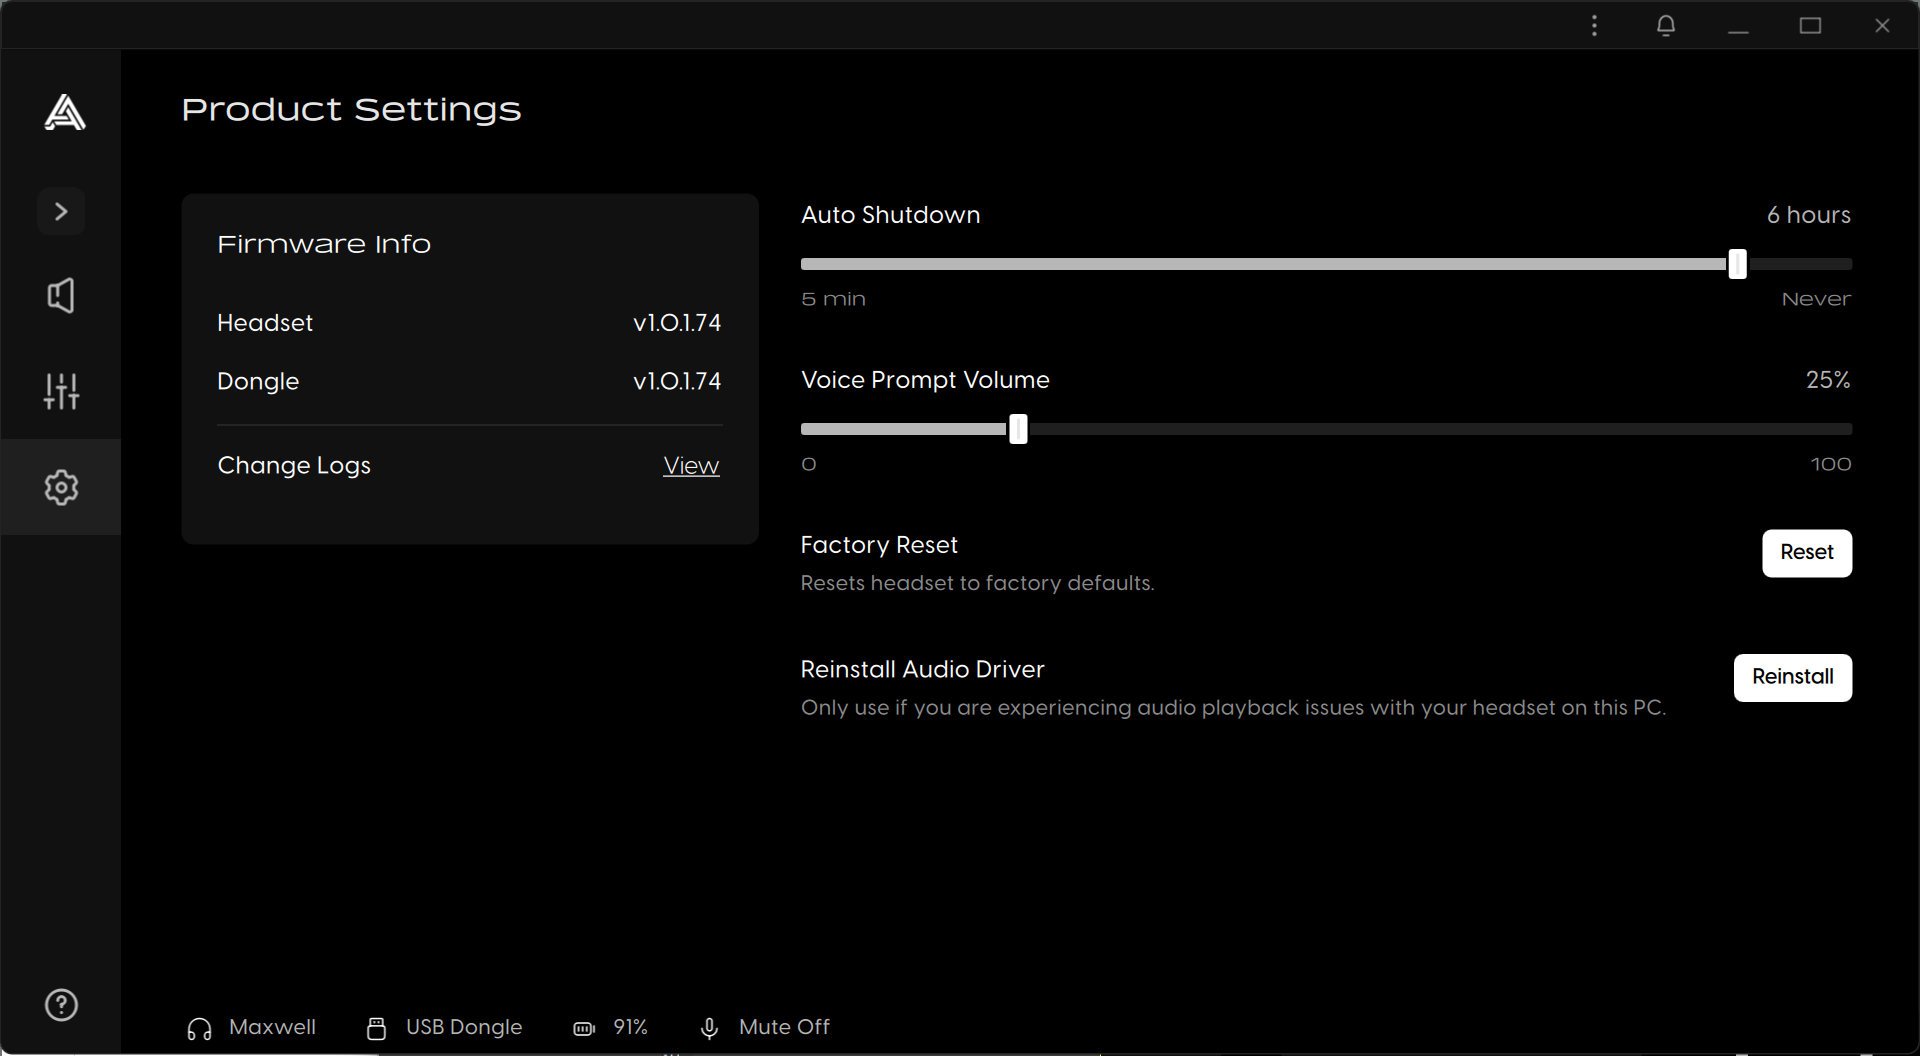Click the notification bell at the top
The height and width of the screenshot is (1056, 1920).
(1665, 25)
